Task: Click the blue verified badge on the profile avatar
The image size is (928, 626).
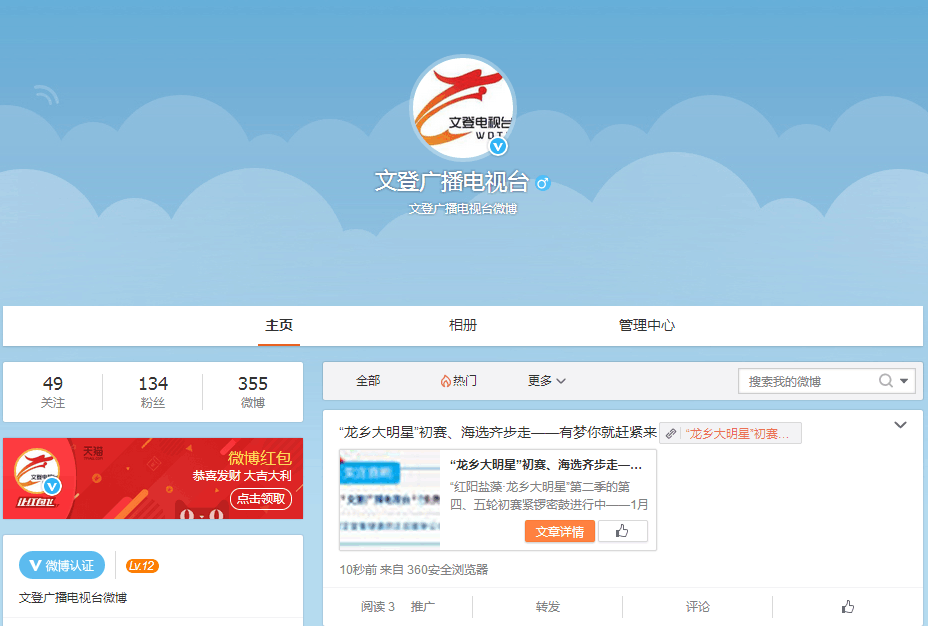Action: pos(498,146)
